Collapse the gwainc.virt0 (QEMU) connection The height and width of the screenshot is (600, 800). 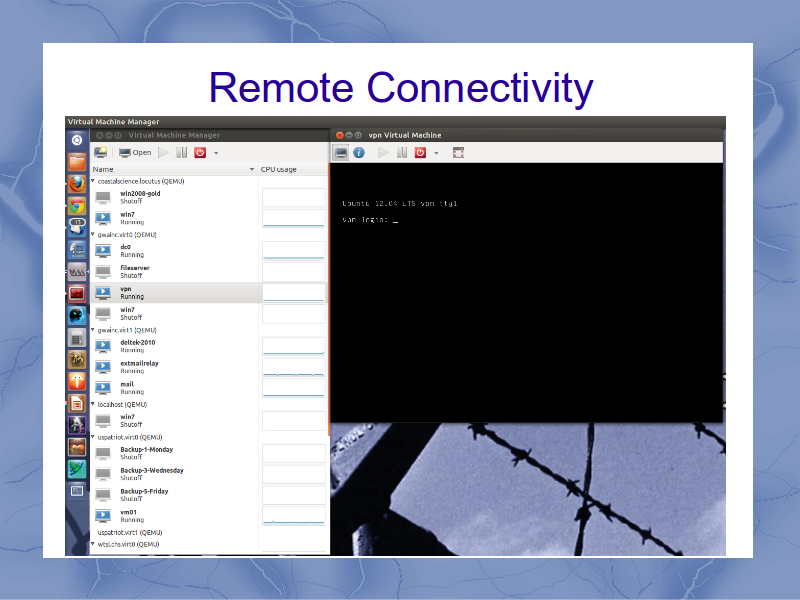point(93,235)
